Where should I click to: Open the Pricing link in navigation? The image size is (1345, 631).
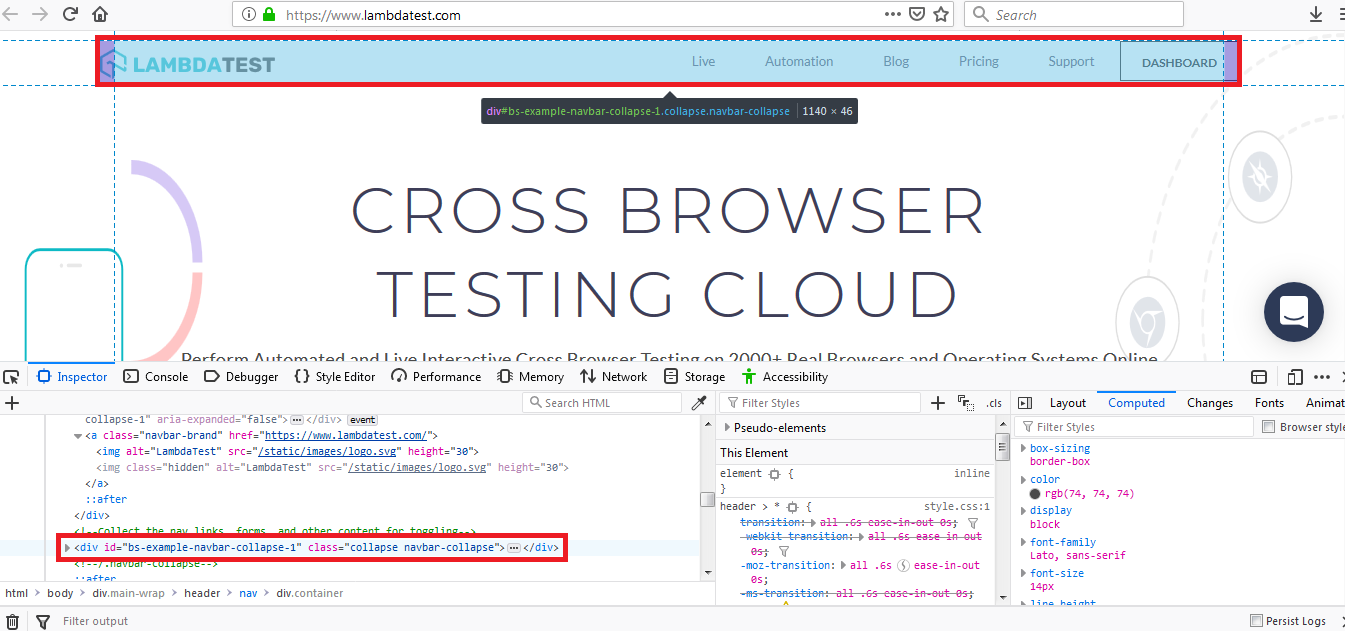coord(977,61)
